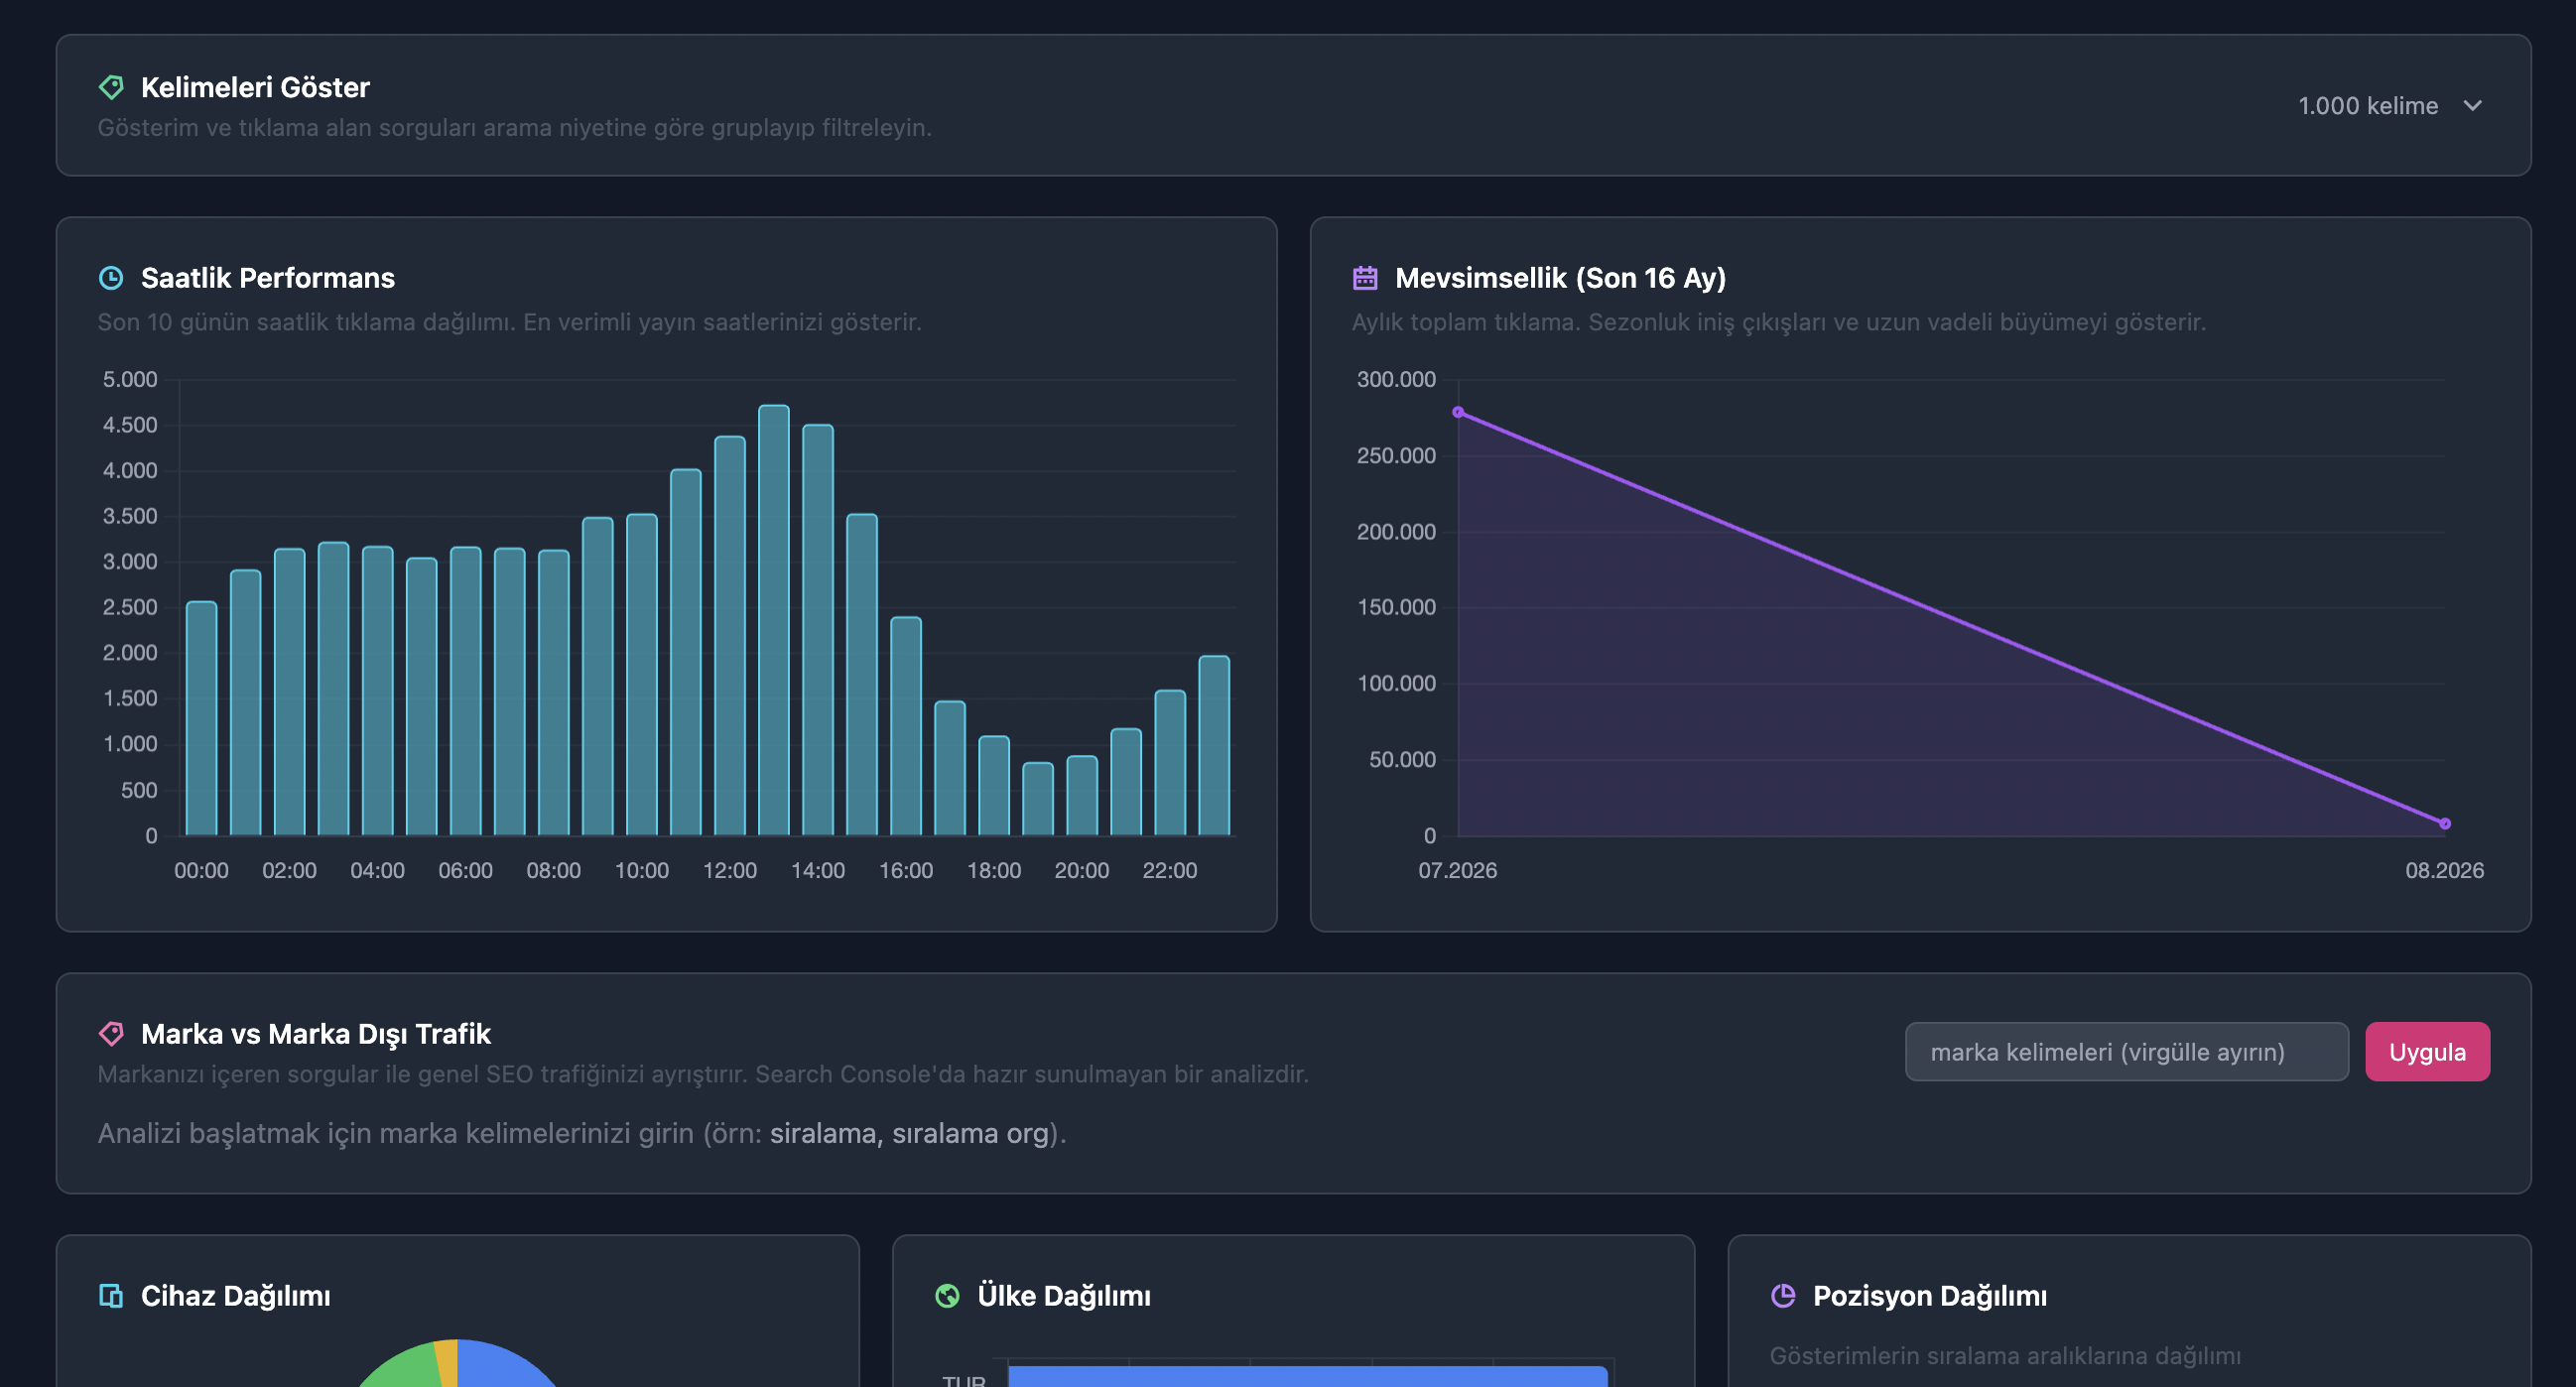Click the pink tag icon beside Marka vs Marka Dışı Trafik
This screenshot has height=1387, width=2576.
(x=111, y=1033)
